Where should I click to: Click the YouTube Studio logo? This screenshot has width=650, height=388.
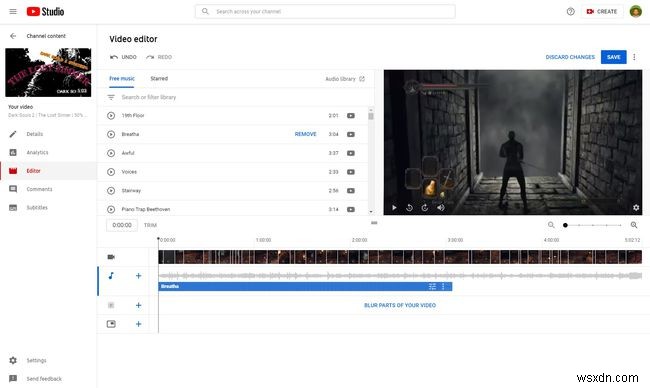point(45,12)
